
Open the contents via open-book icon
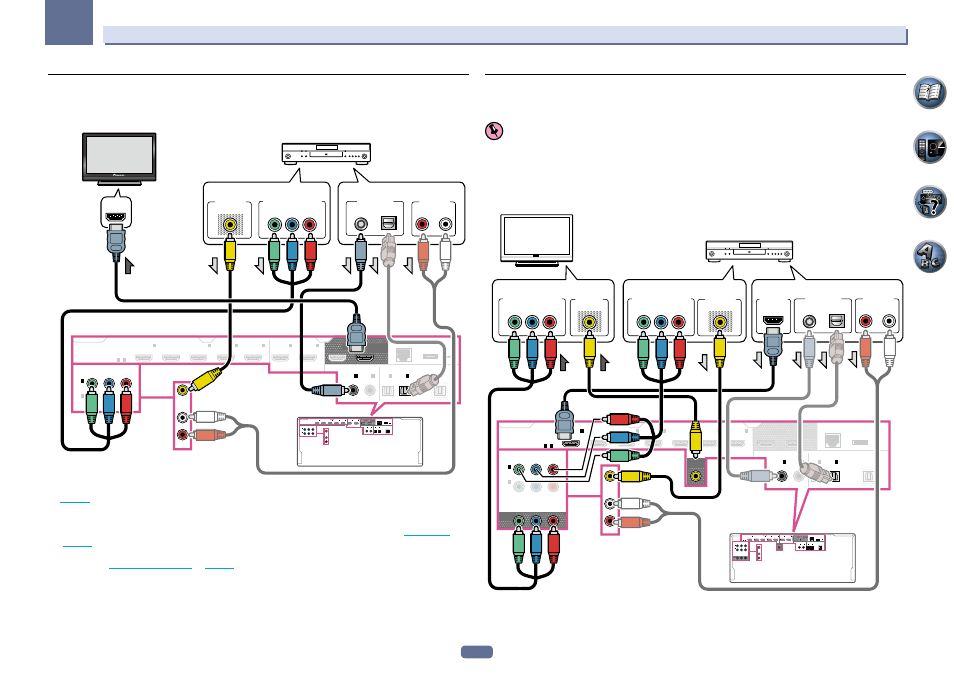pos(929,93)
